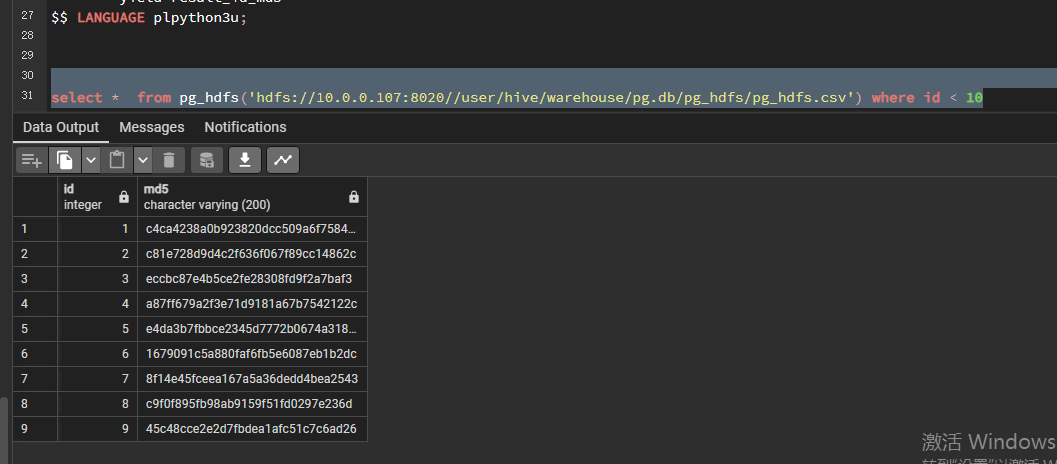This screenshot has height=464, width=1057.
Task: Click line number 30 in the gutter
Action: (x=28, y=75)
